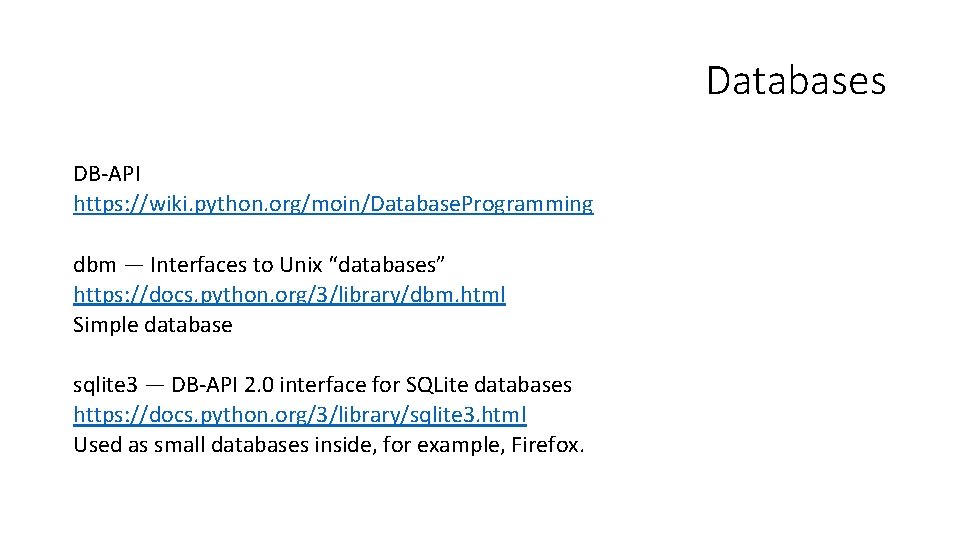Click the 'Simple database' text line
The height and width of the screenshot is (540, 960).
pos(152,325)
